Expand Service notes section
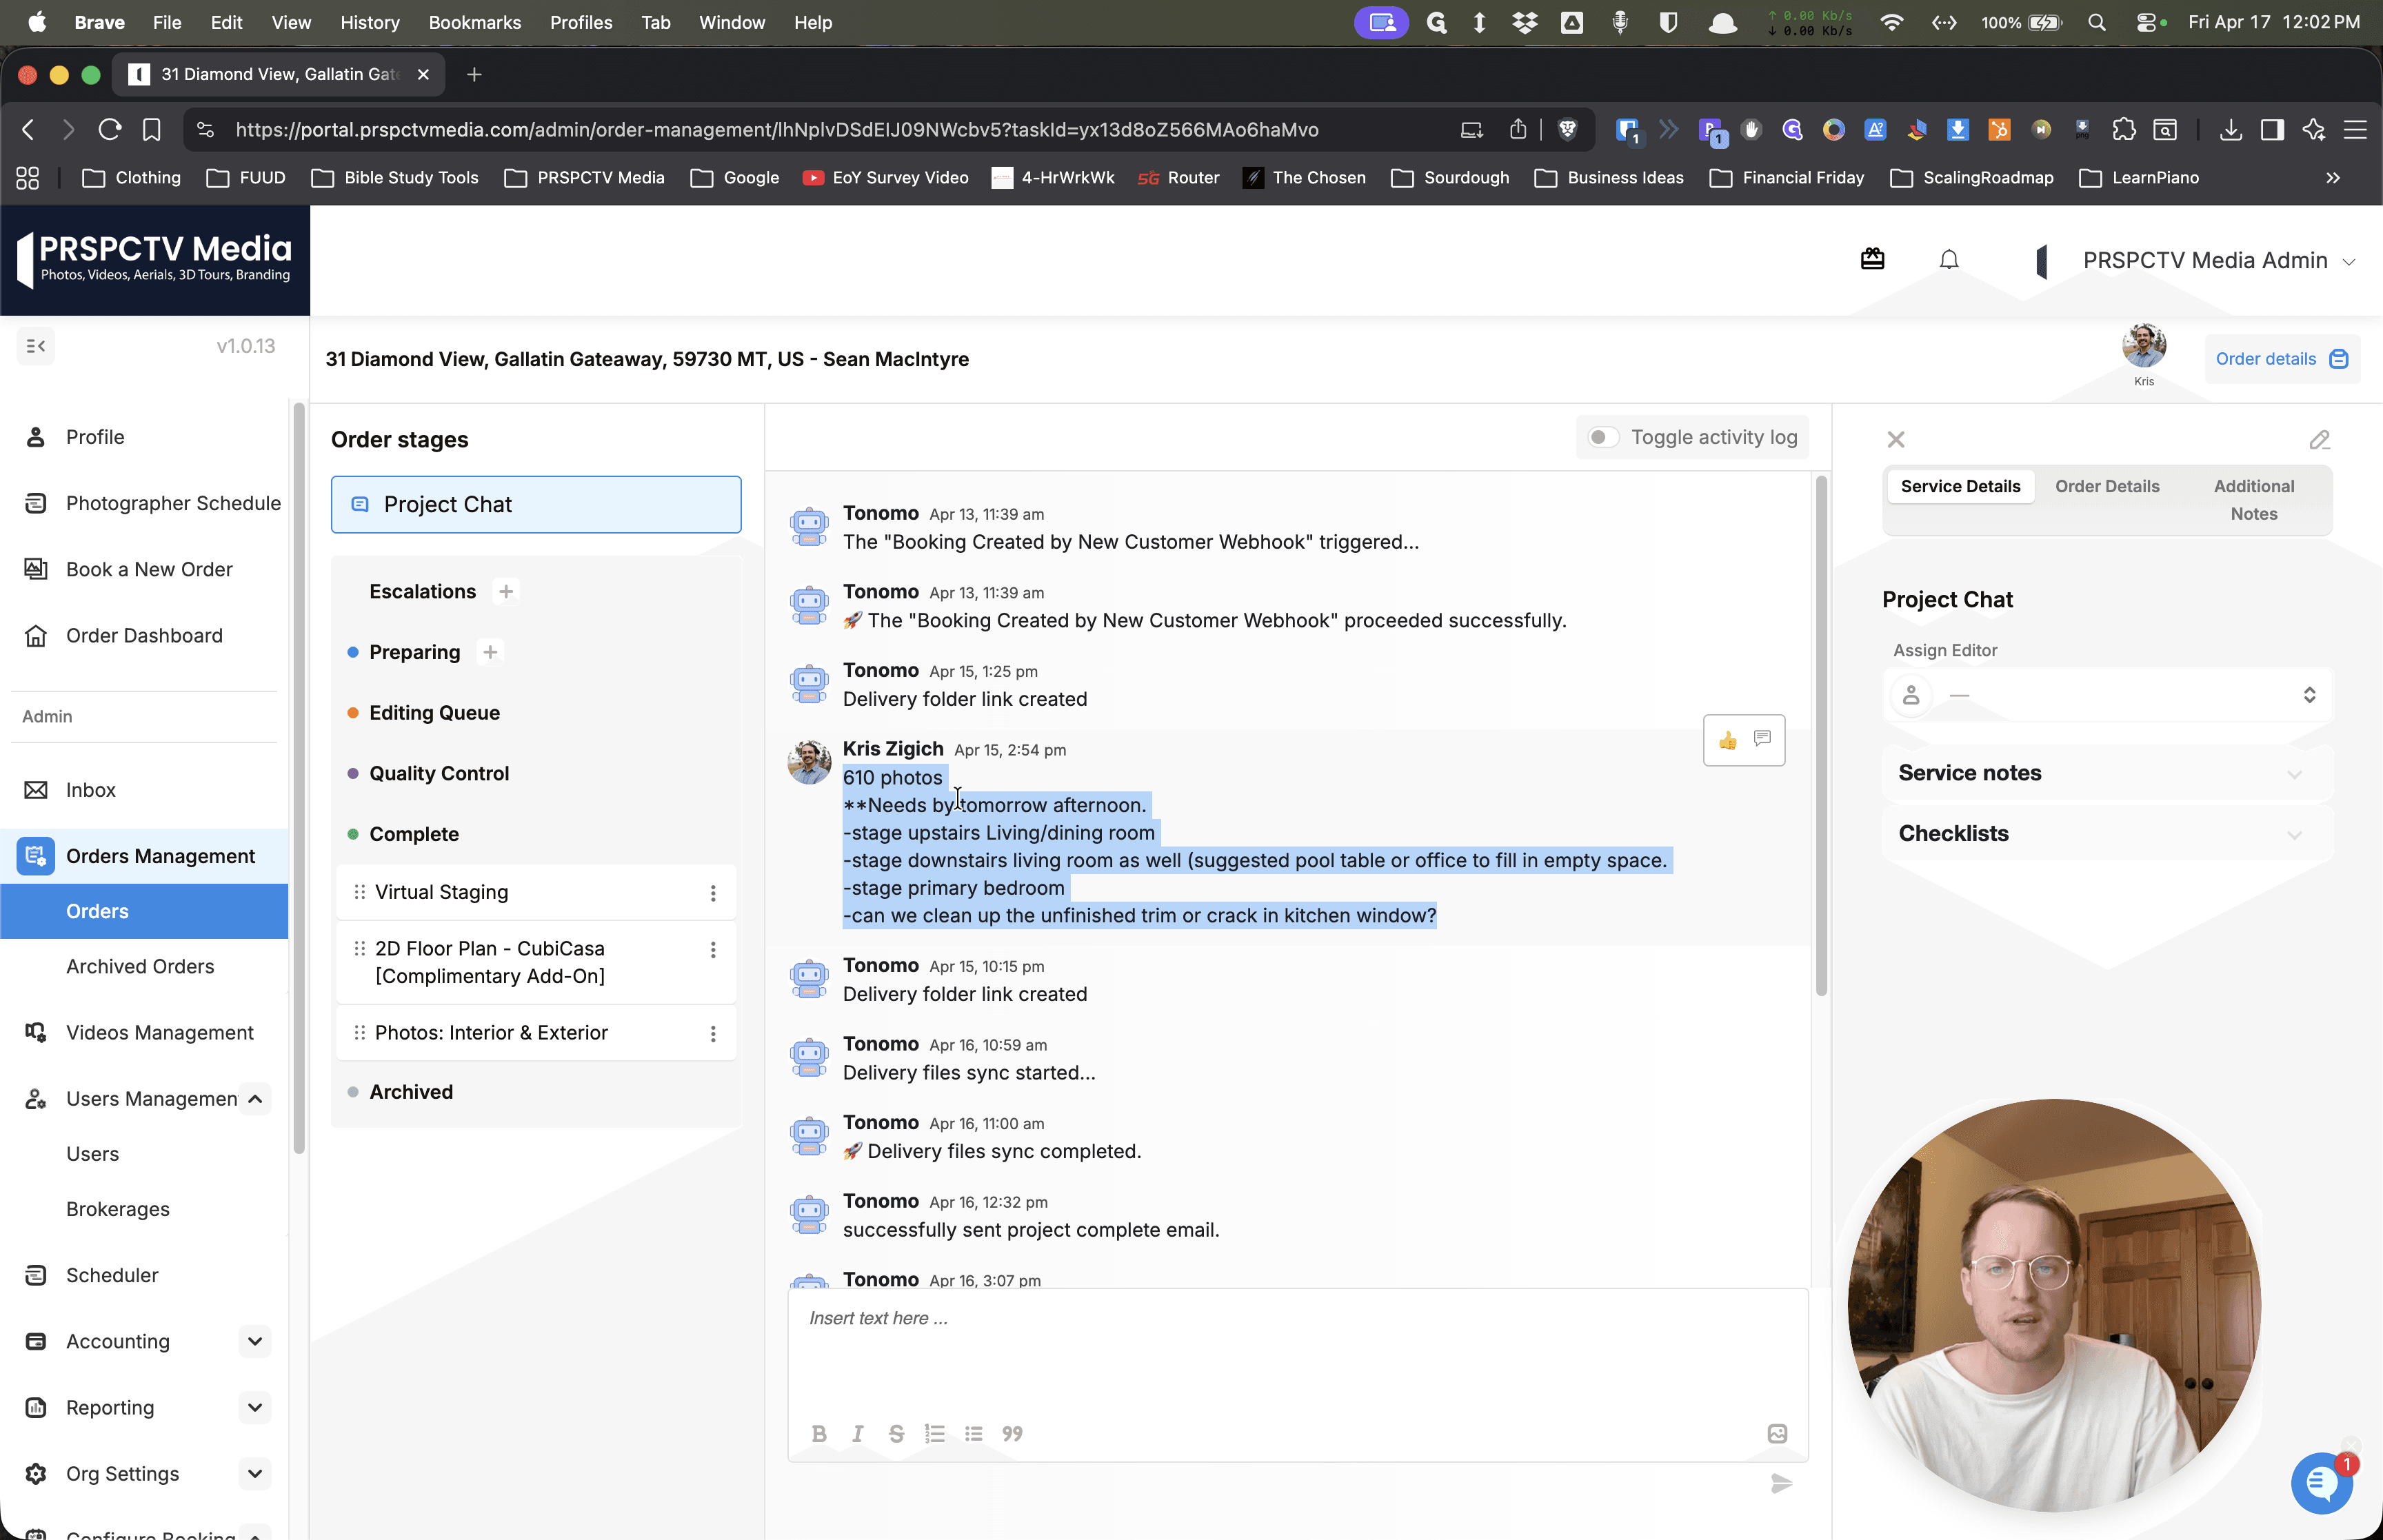Screen dimensions: 2383x1540 pyautogui.click(x=2106, y=773)
